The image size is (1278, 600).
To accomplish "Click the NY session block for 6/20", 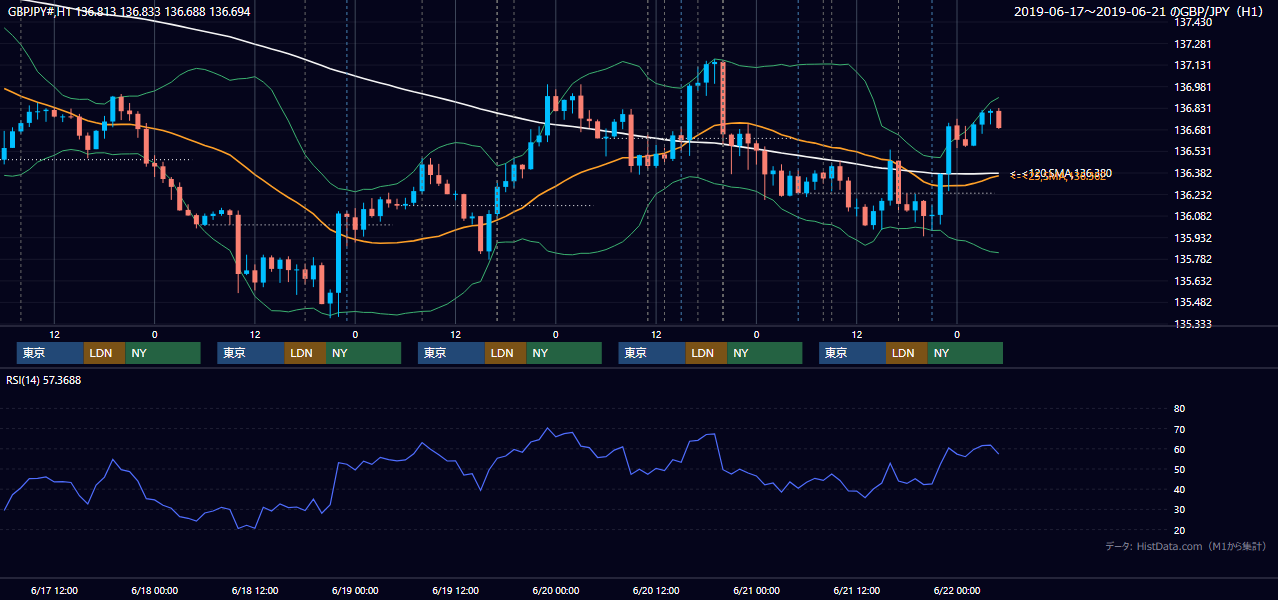I will 765,353.
